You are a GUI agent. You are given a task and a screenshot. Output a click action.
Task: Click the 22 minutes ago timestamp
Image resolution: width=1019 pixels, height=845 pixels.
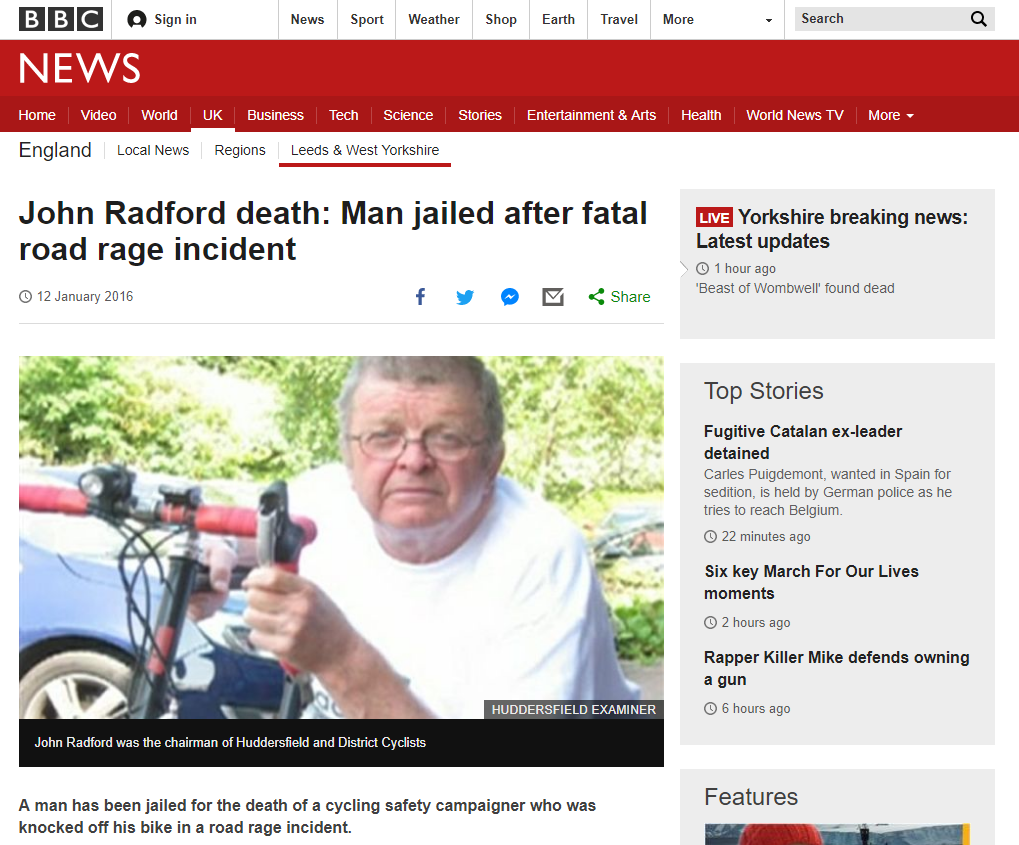[766, 537]
